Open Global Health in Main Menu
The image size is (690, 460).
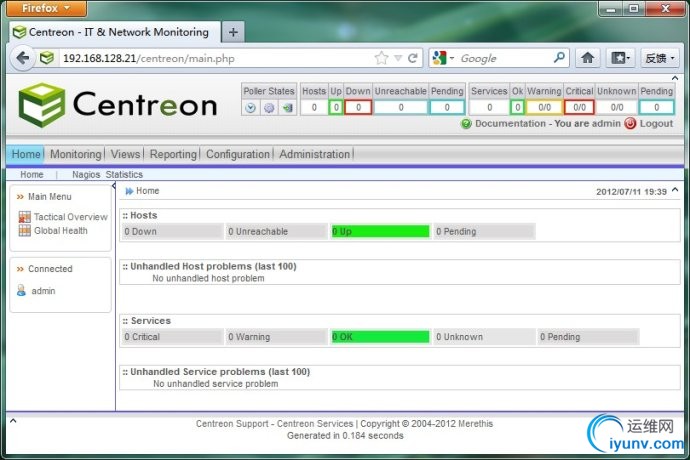[61, 231]
